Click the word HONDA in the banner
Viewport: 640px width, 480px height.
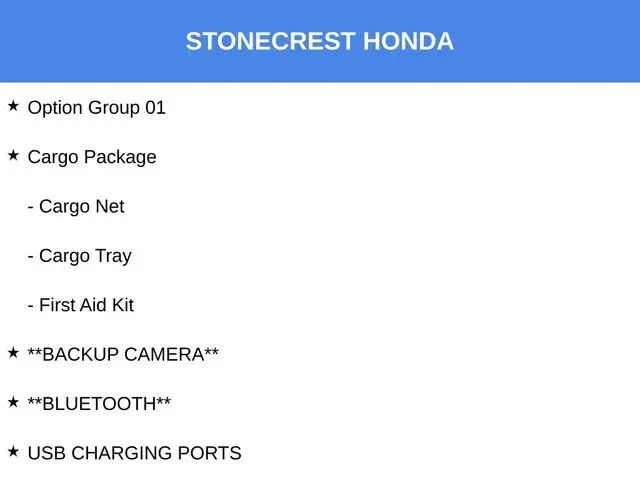point(408,41)
